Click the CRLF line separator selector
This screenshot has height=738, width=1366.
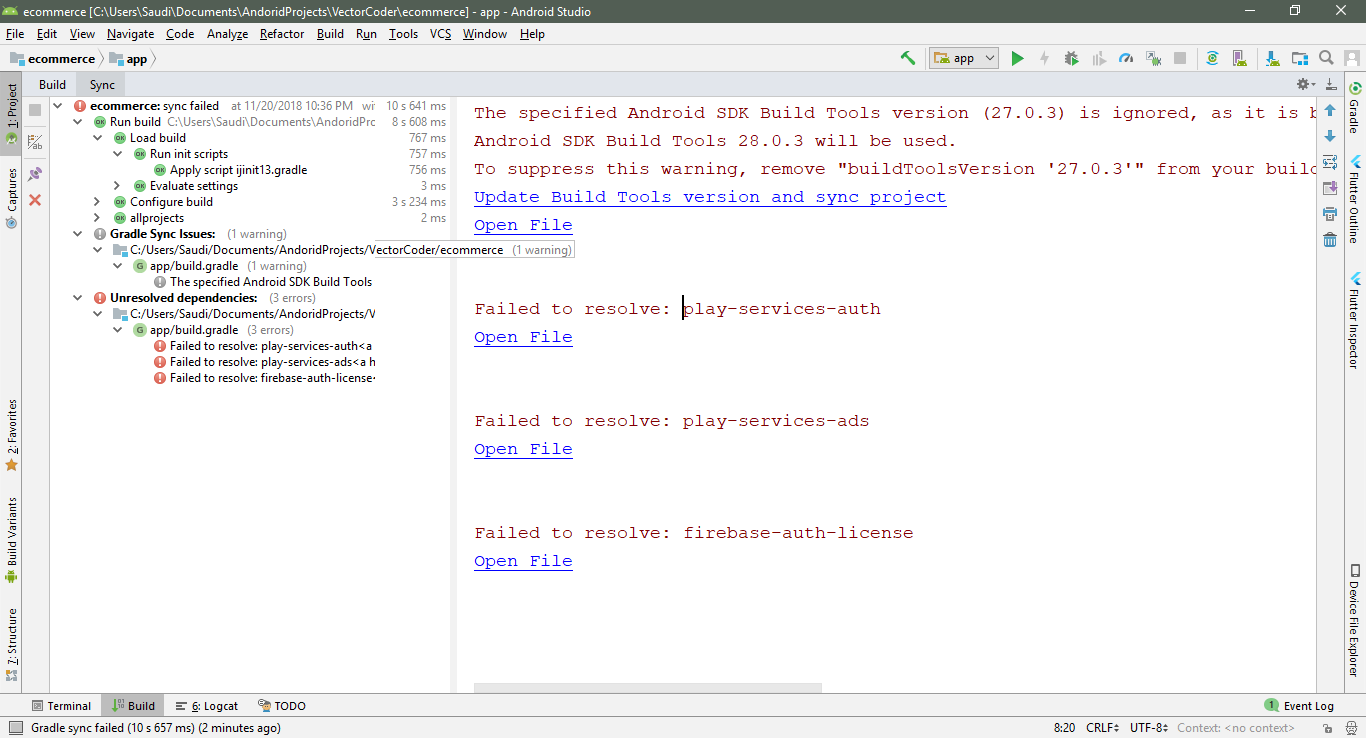(x=1102, y=728)
